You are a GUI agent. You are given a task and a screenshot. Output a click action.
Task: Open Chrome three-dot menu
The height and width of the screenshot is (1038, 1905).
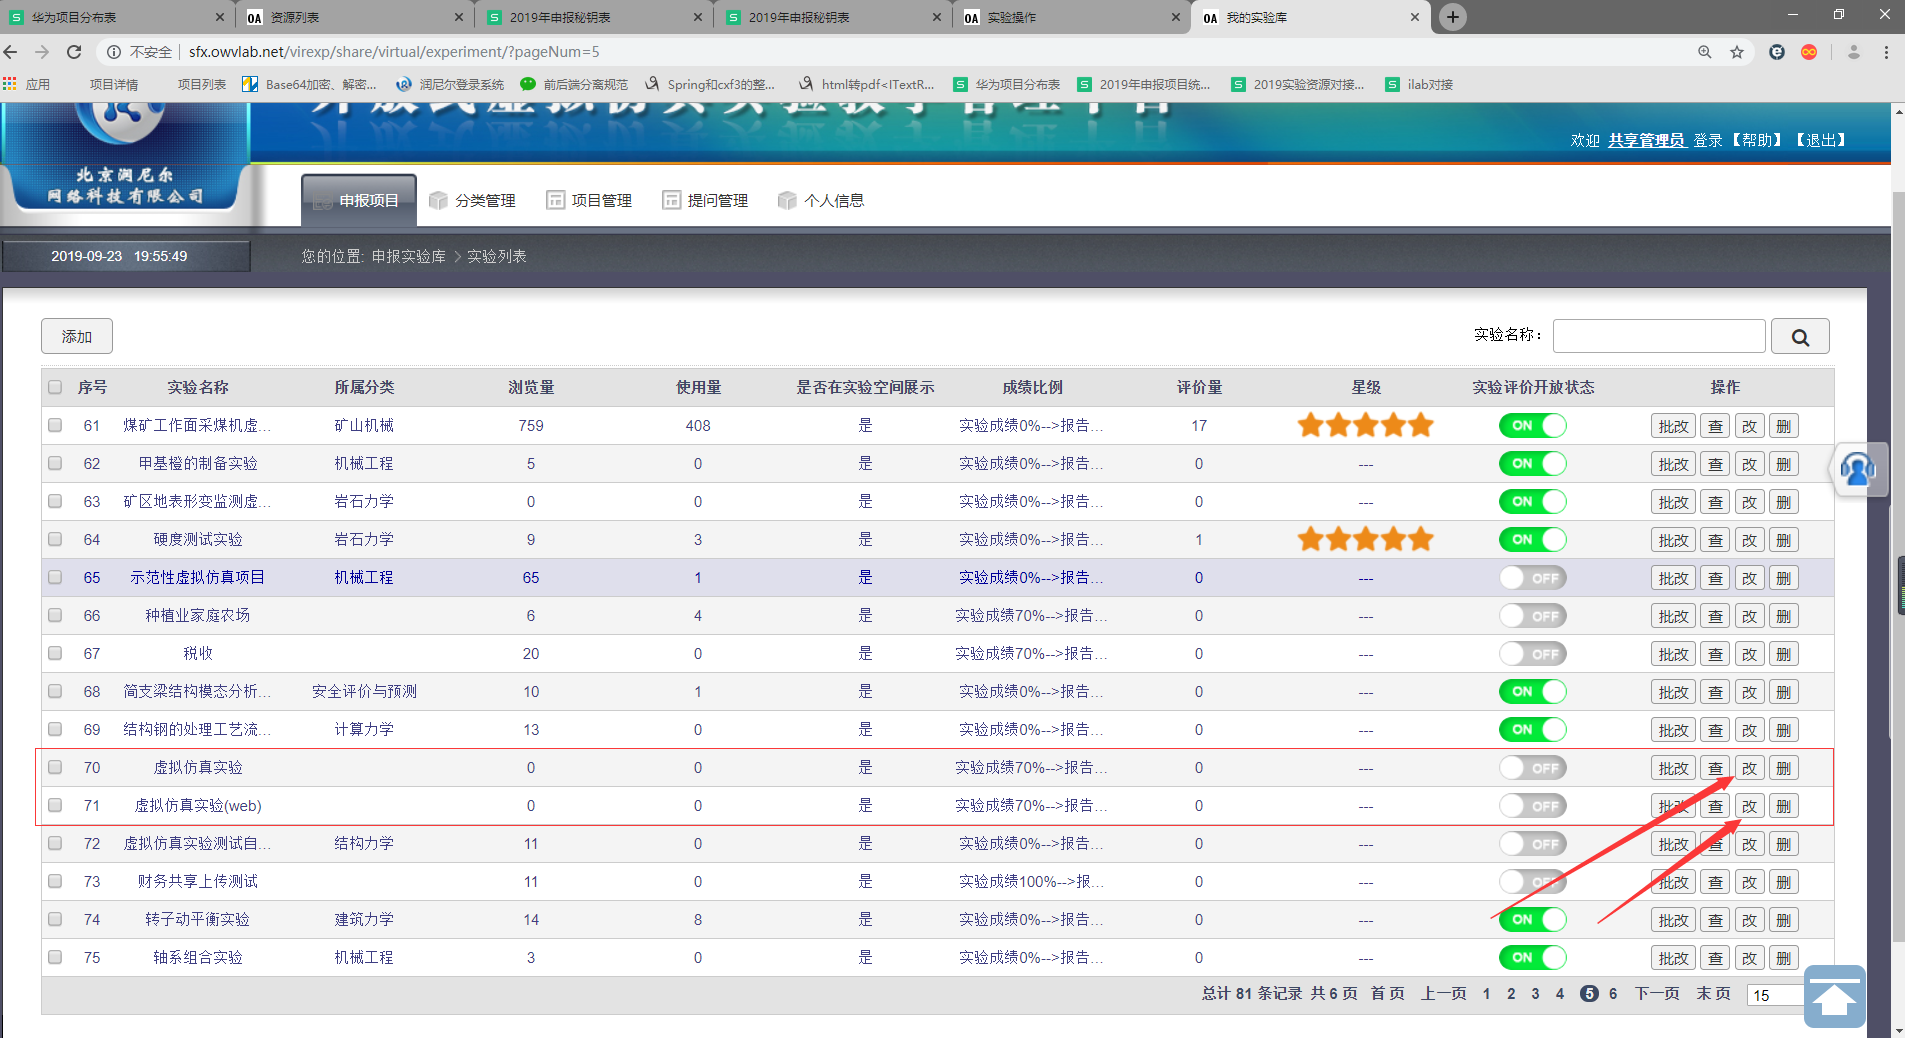pos(1886,52)
